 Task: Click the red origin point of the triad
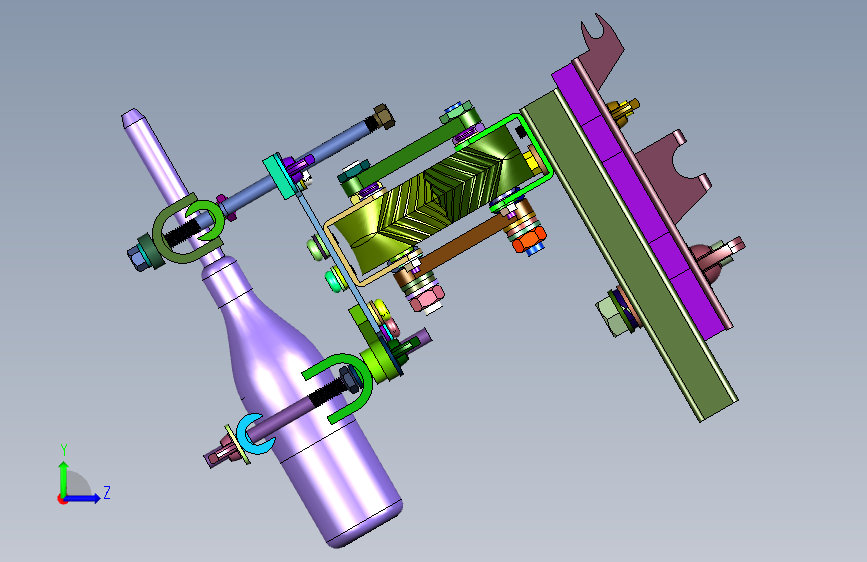pos(62,499)
